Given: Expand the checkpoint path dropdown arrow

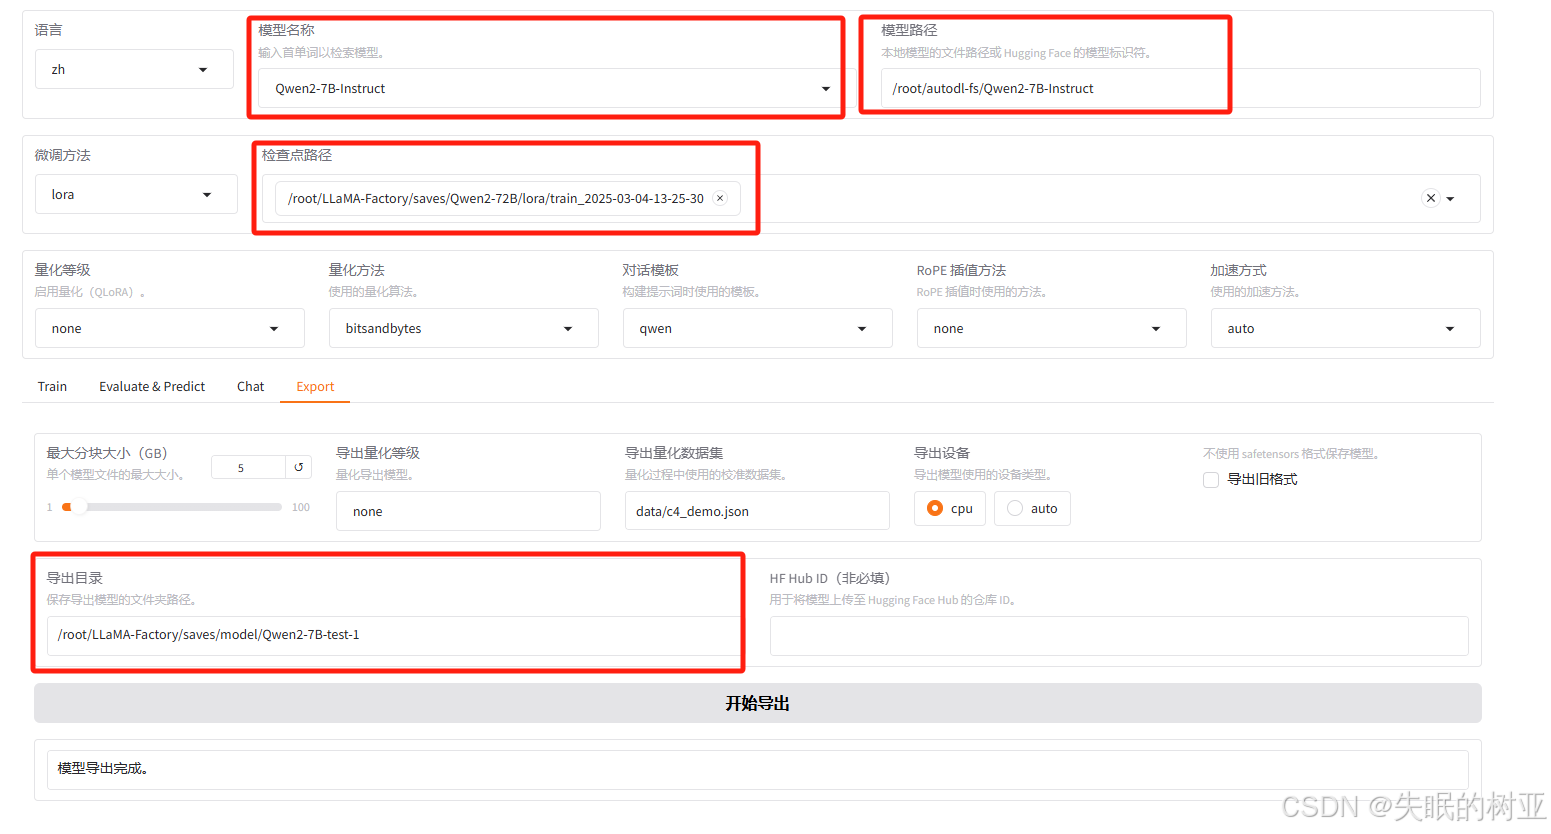Looking at the screenshot, I should [x=1450, y=199].
